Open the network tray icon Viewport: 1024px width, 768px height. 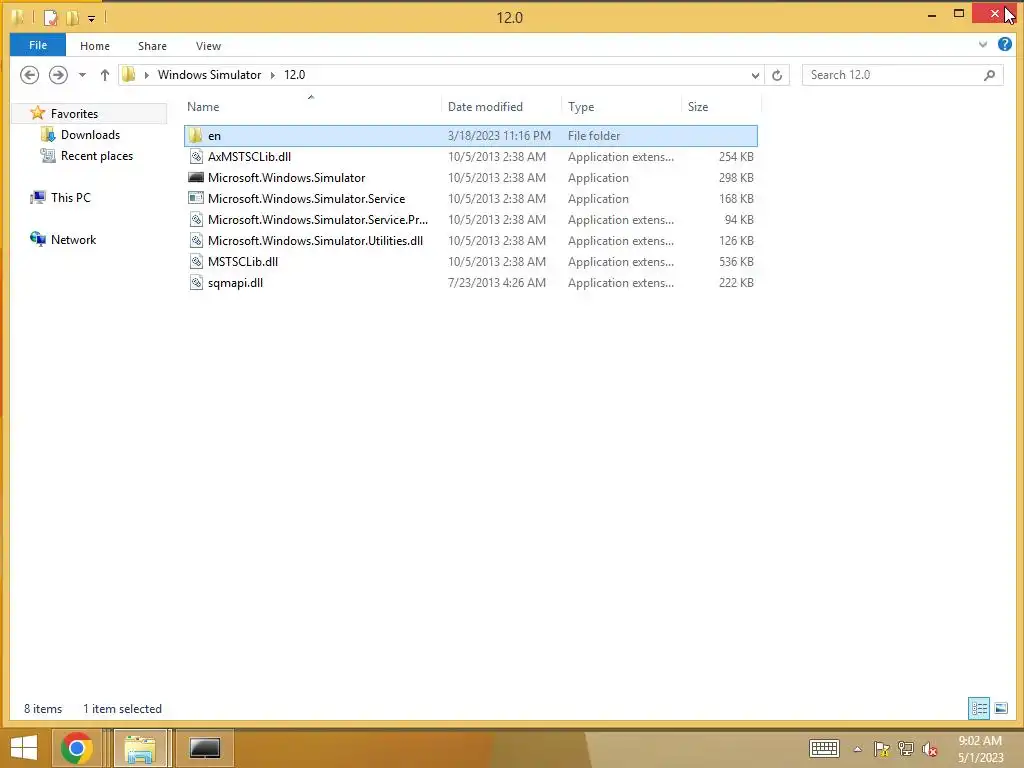tap(905, 749)
